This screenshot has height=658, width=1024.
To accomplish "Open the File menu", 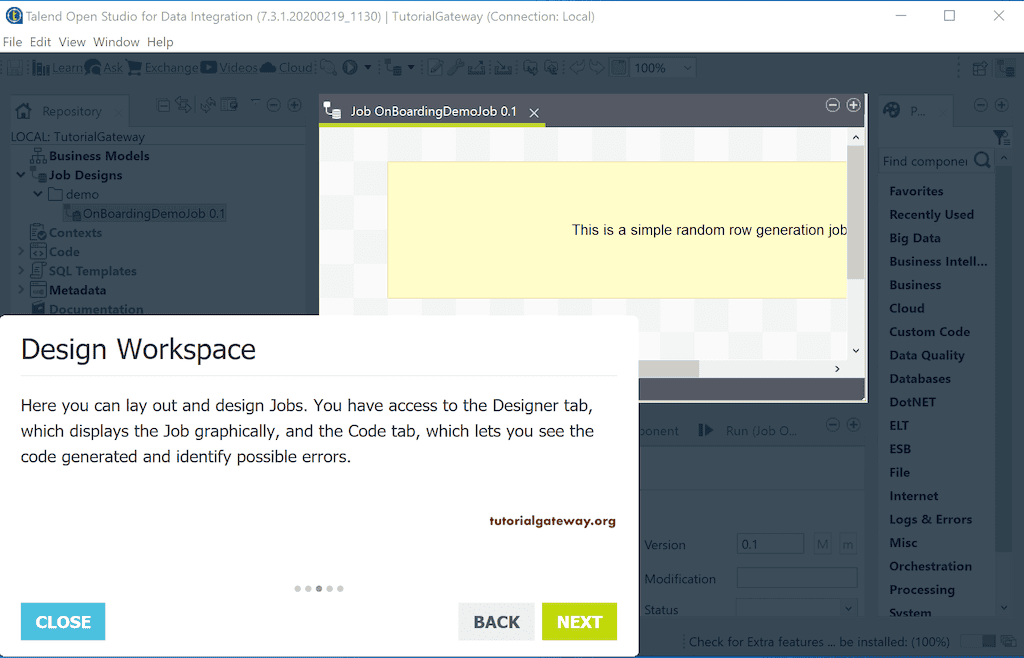I will point(12,42).
